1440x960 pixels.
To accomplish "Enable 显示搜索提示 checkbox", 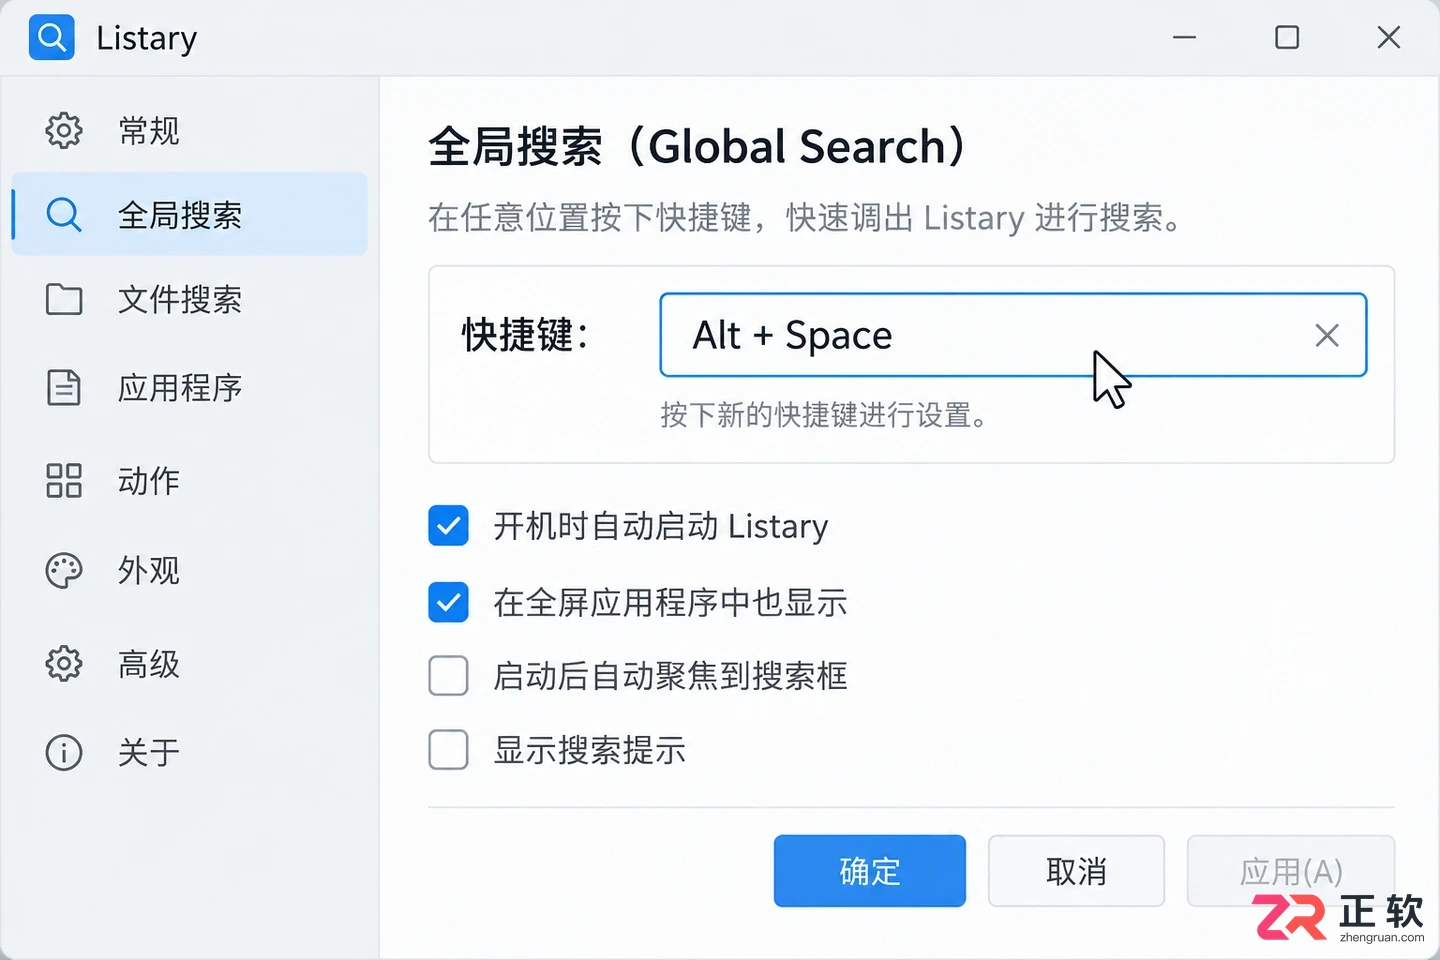I will coord(448,749).
